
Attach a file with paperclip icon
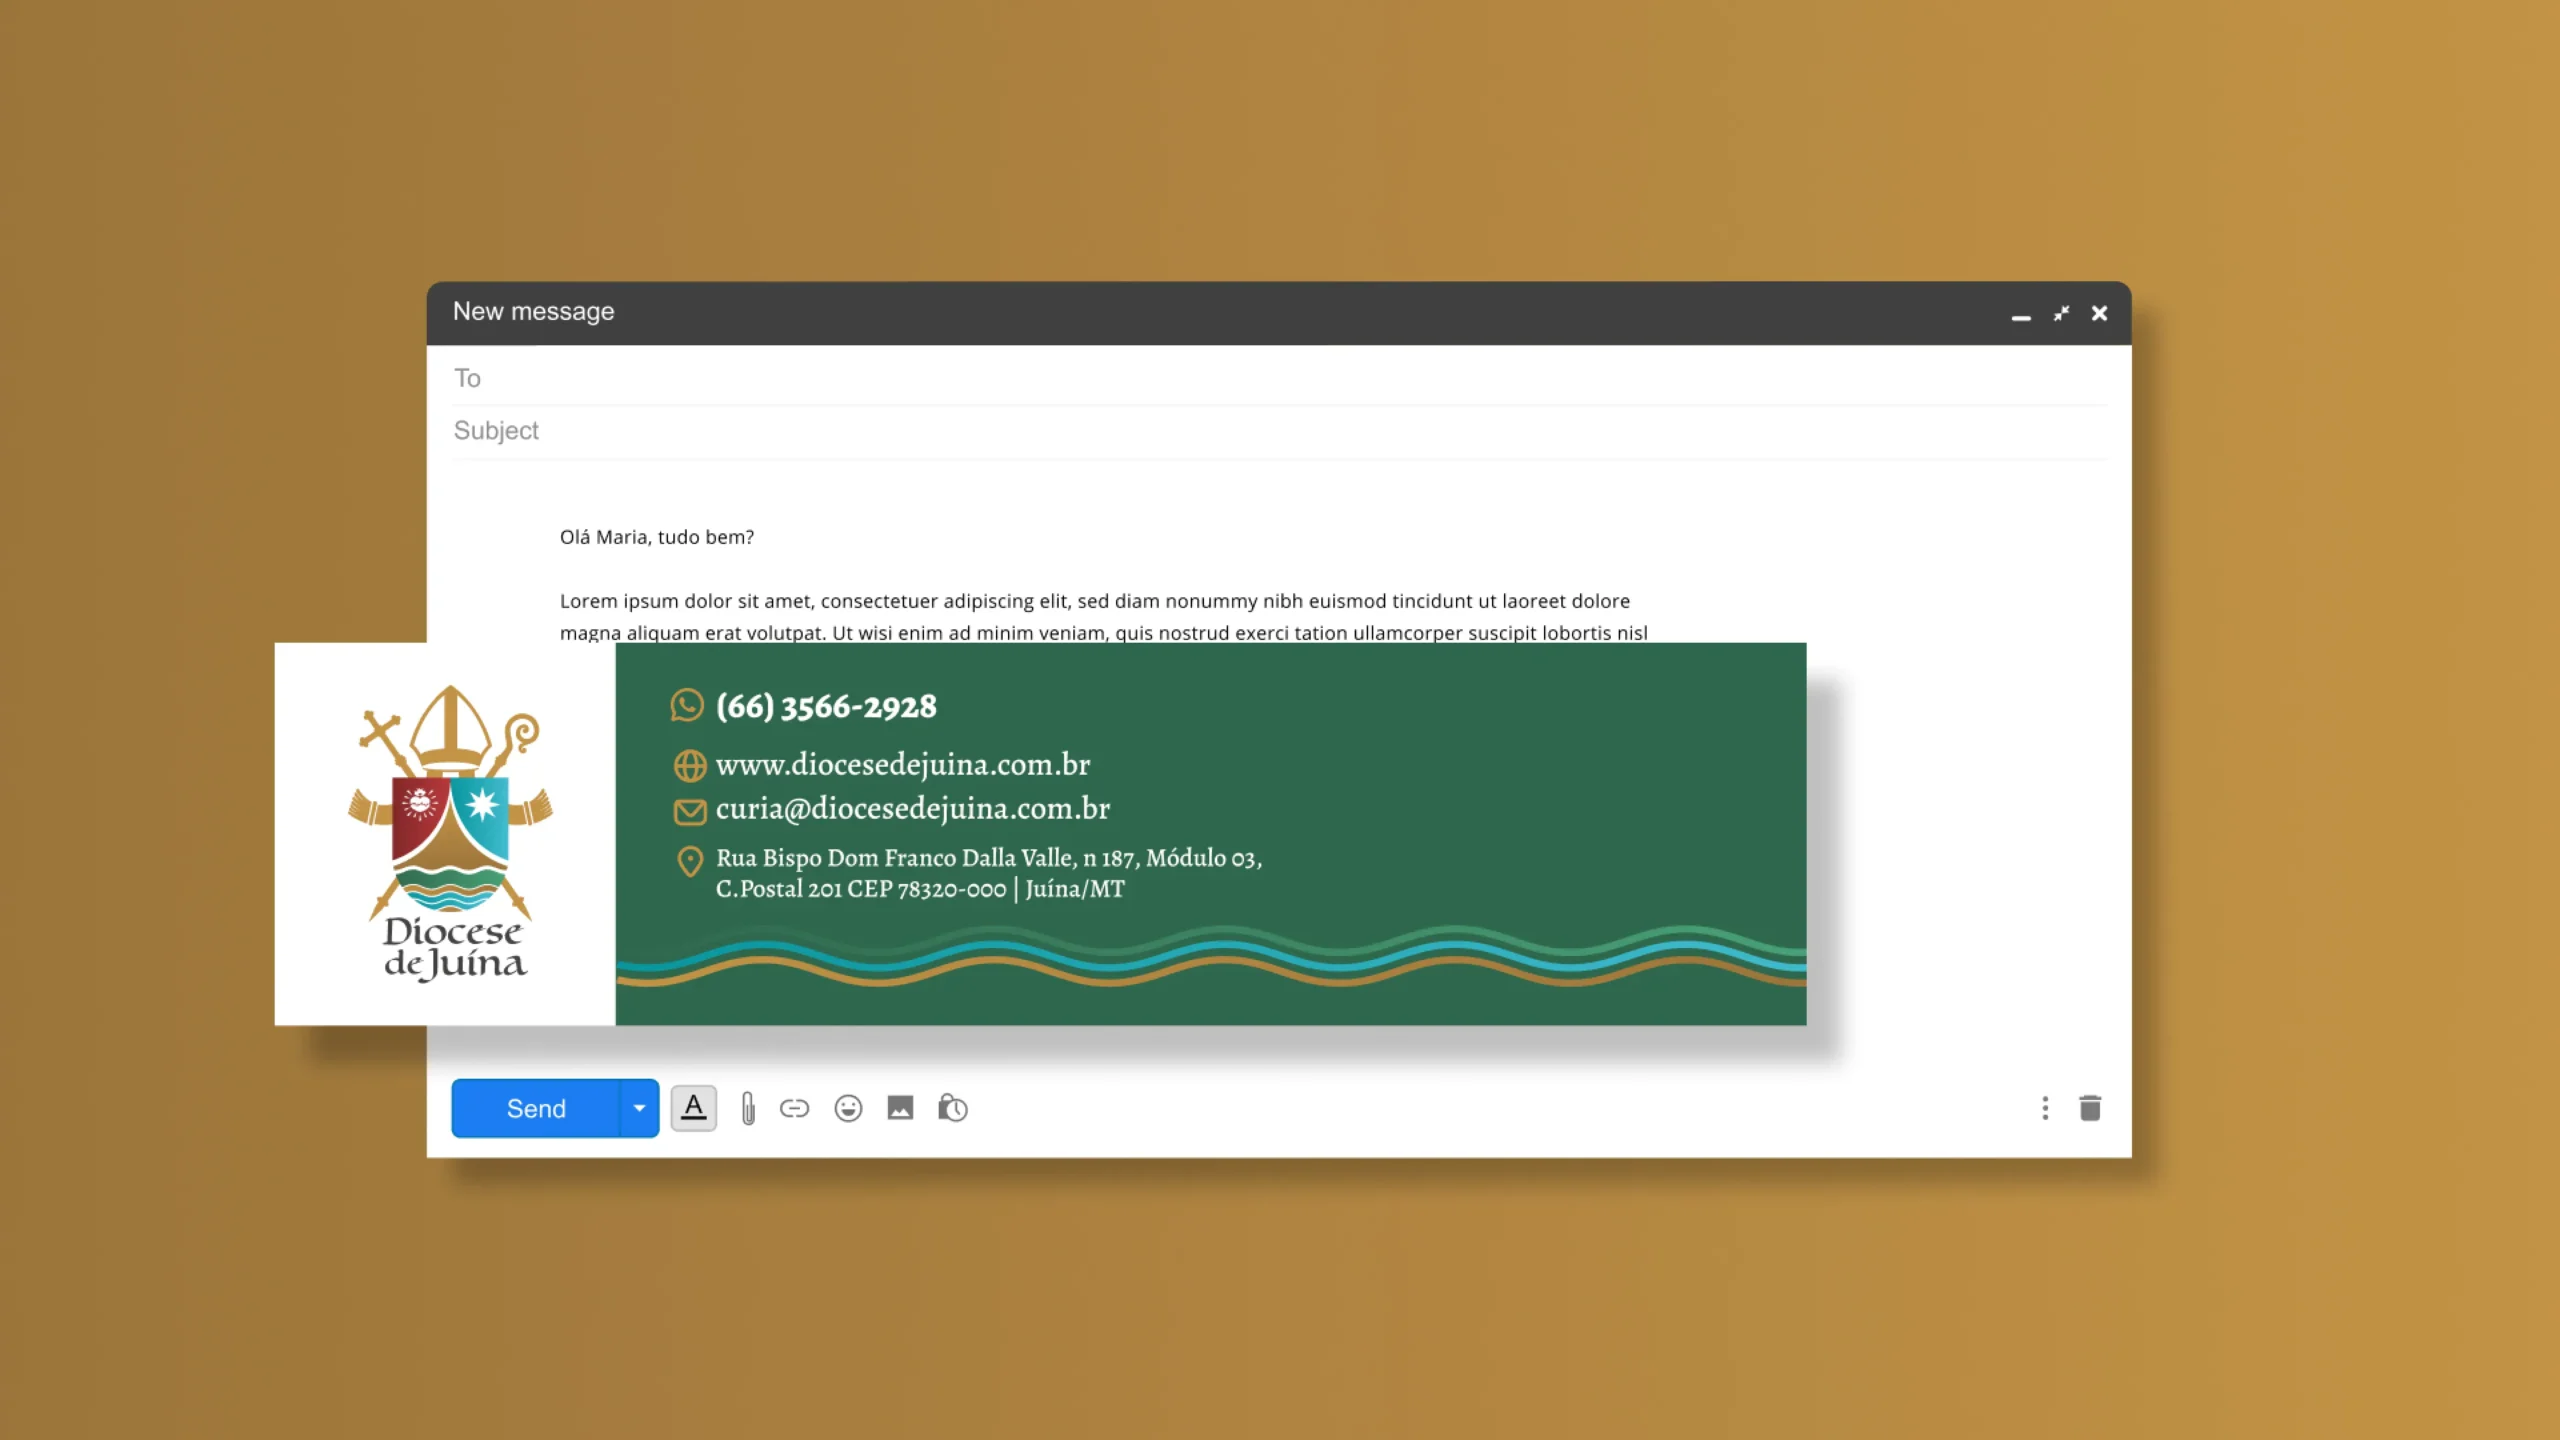point(748,1108)
